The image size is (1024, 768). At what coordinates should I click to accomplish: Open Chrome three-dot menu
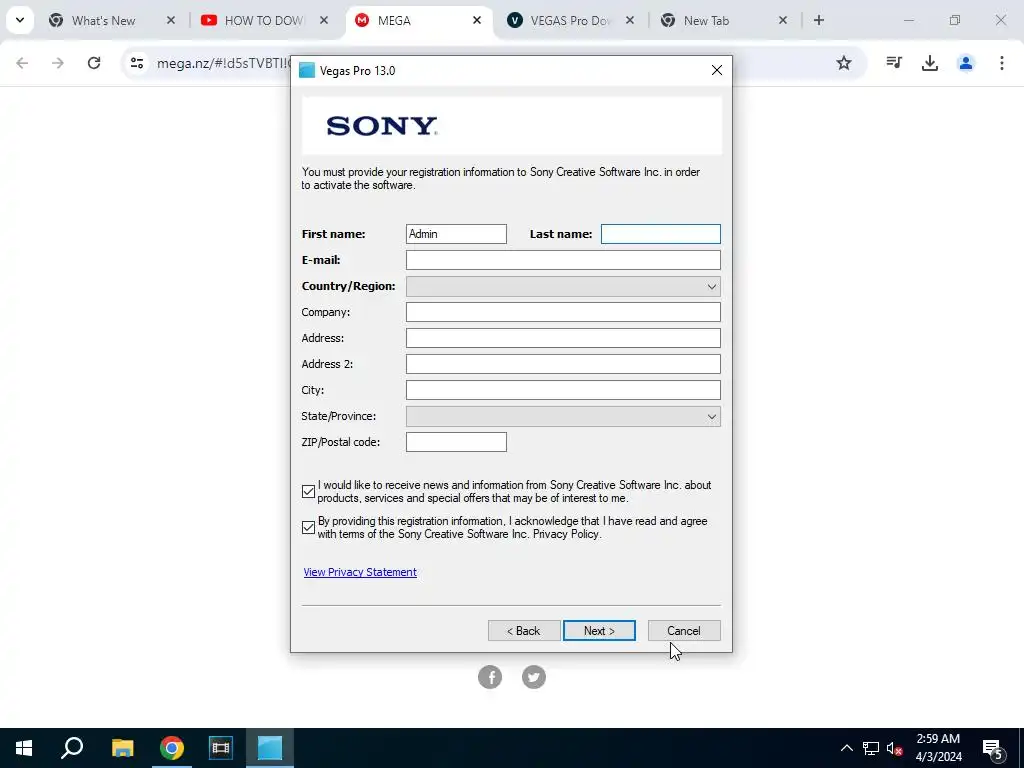(x=1001, y=63)
